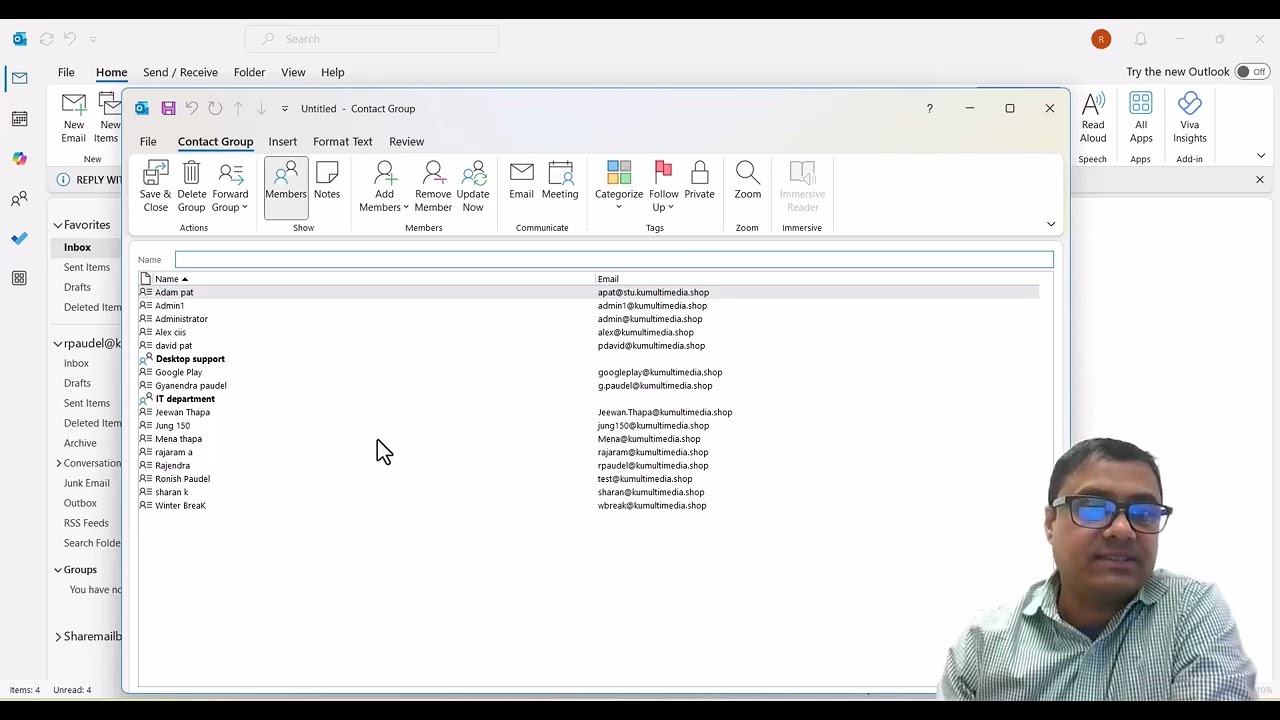Open the View tab in main Outlook window
Screen dimensions: 1280x720
tap(293, 72)
